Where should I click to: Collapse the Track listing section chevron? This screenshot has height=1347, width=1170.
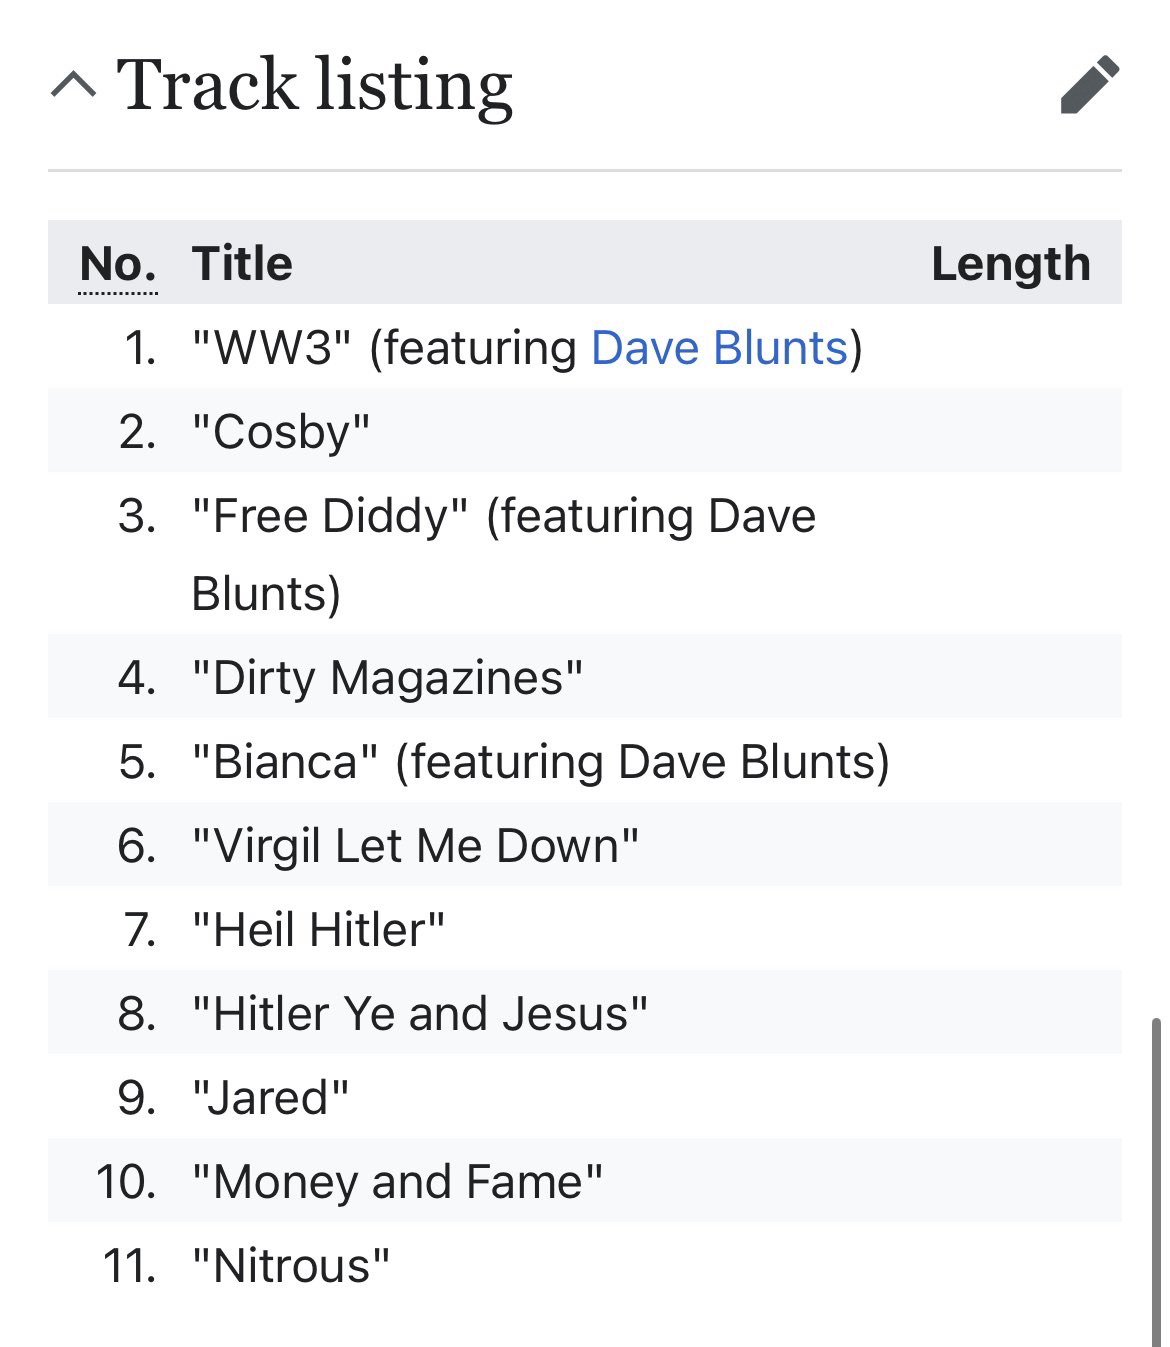[x=73, y=85]
